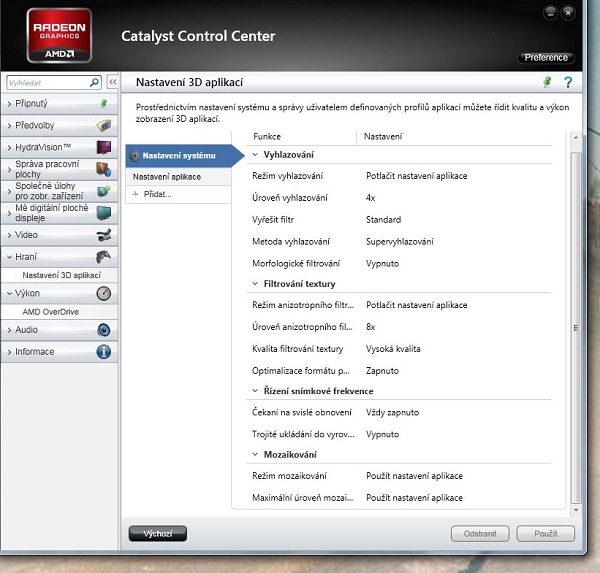Click the green pin icon beside help
The height and width of the screenshot is (573, 600).
click(547, 82)
